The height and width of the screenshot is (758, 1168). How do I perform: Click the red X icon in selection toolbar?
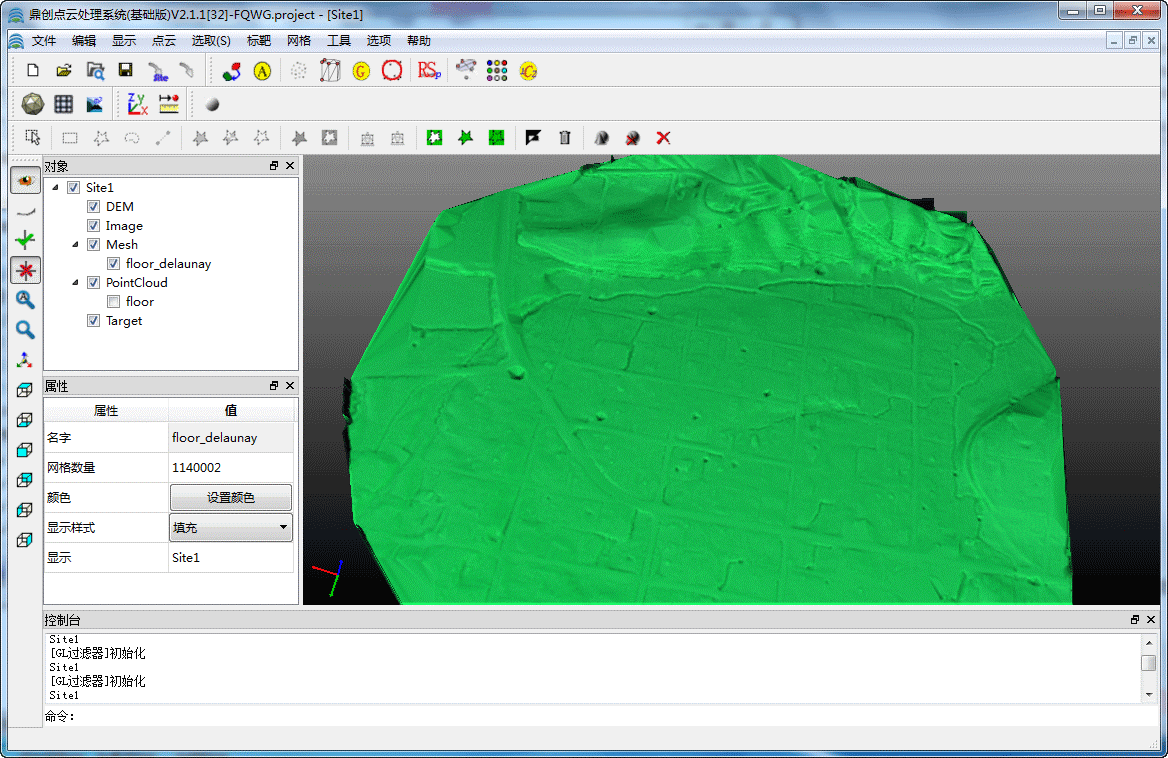662,138
